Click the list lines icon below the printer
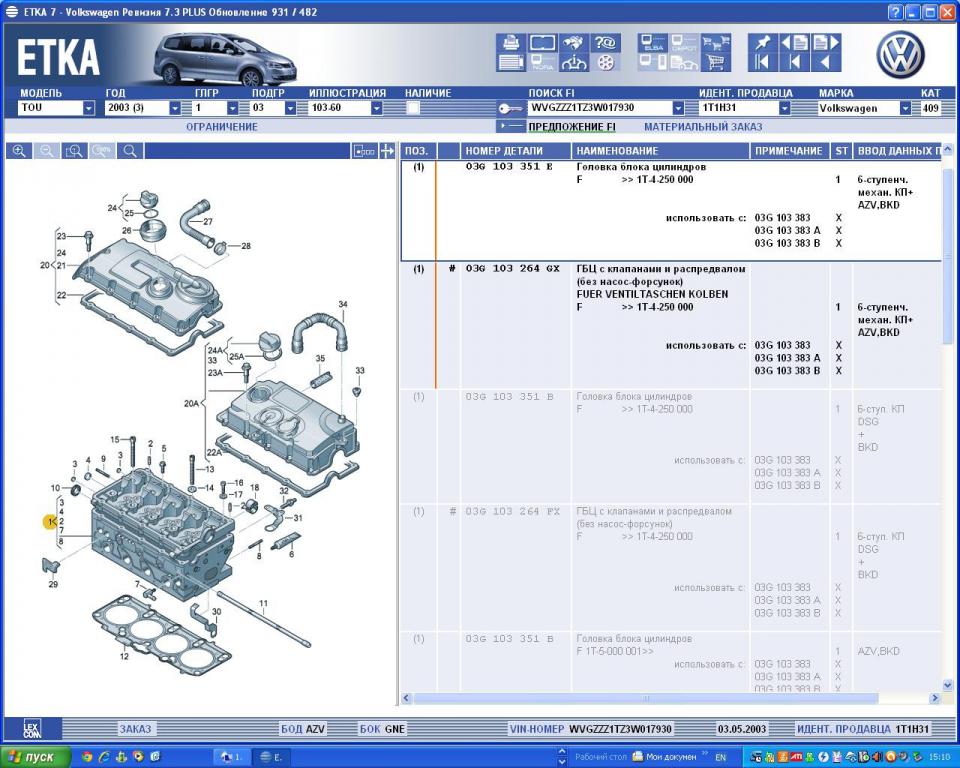960x768 pixels. coord(511,62)
